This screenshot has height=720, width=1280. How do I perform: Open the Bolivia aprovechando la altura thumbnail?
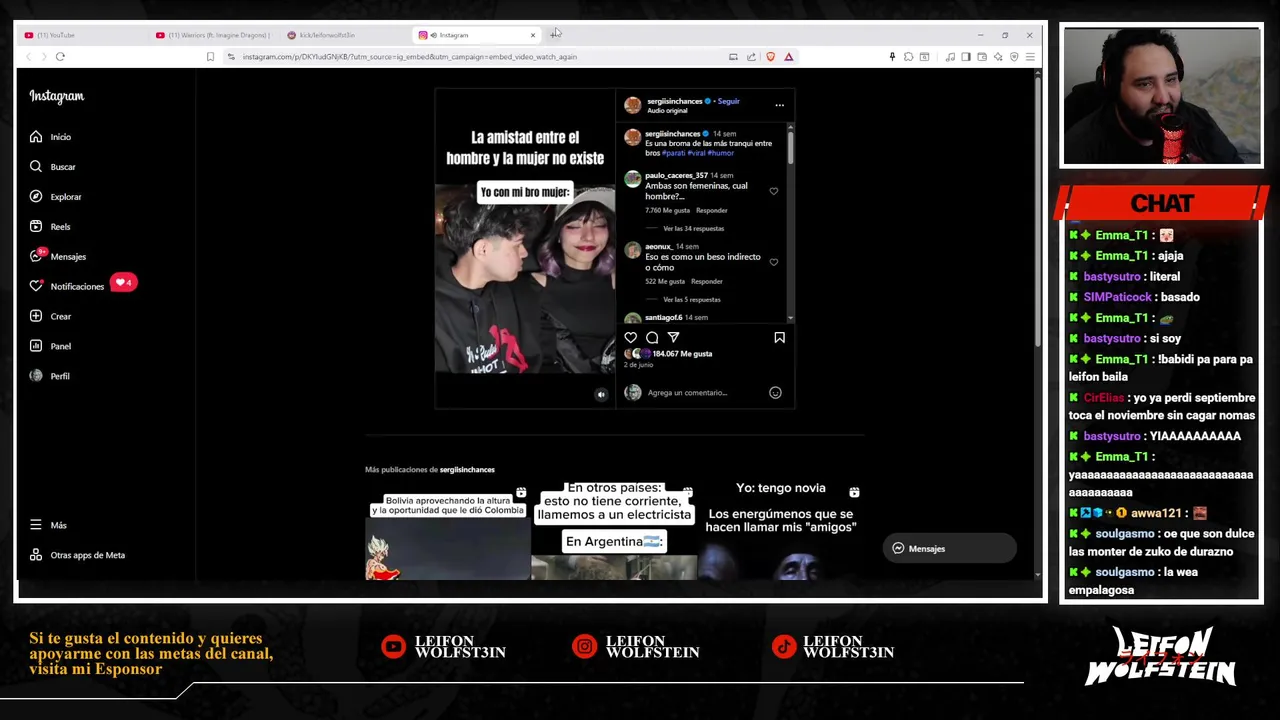pos(448,530)
